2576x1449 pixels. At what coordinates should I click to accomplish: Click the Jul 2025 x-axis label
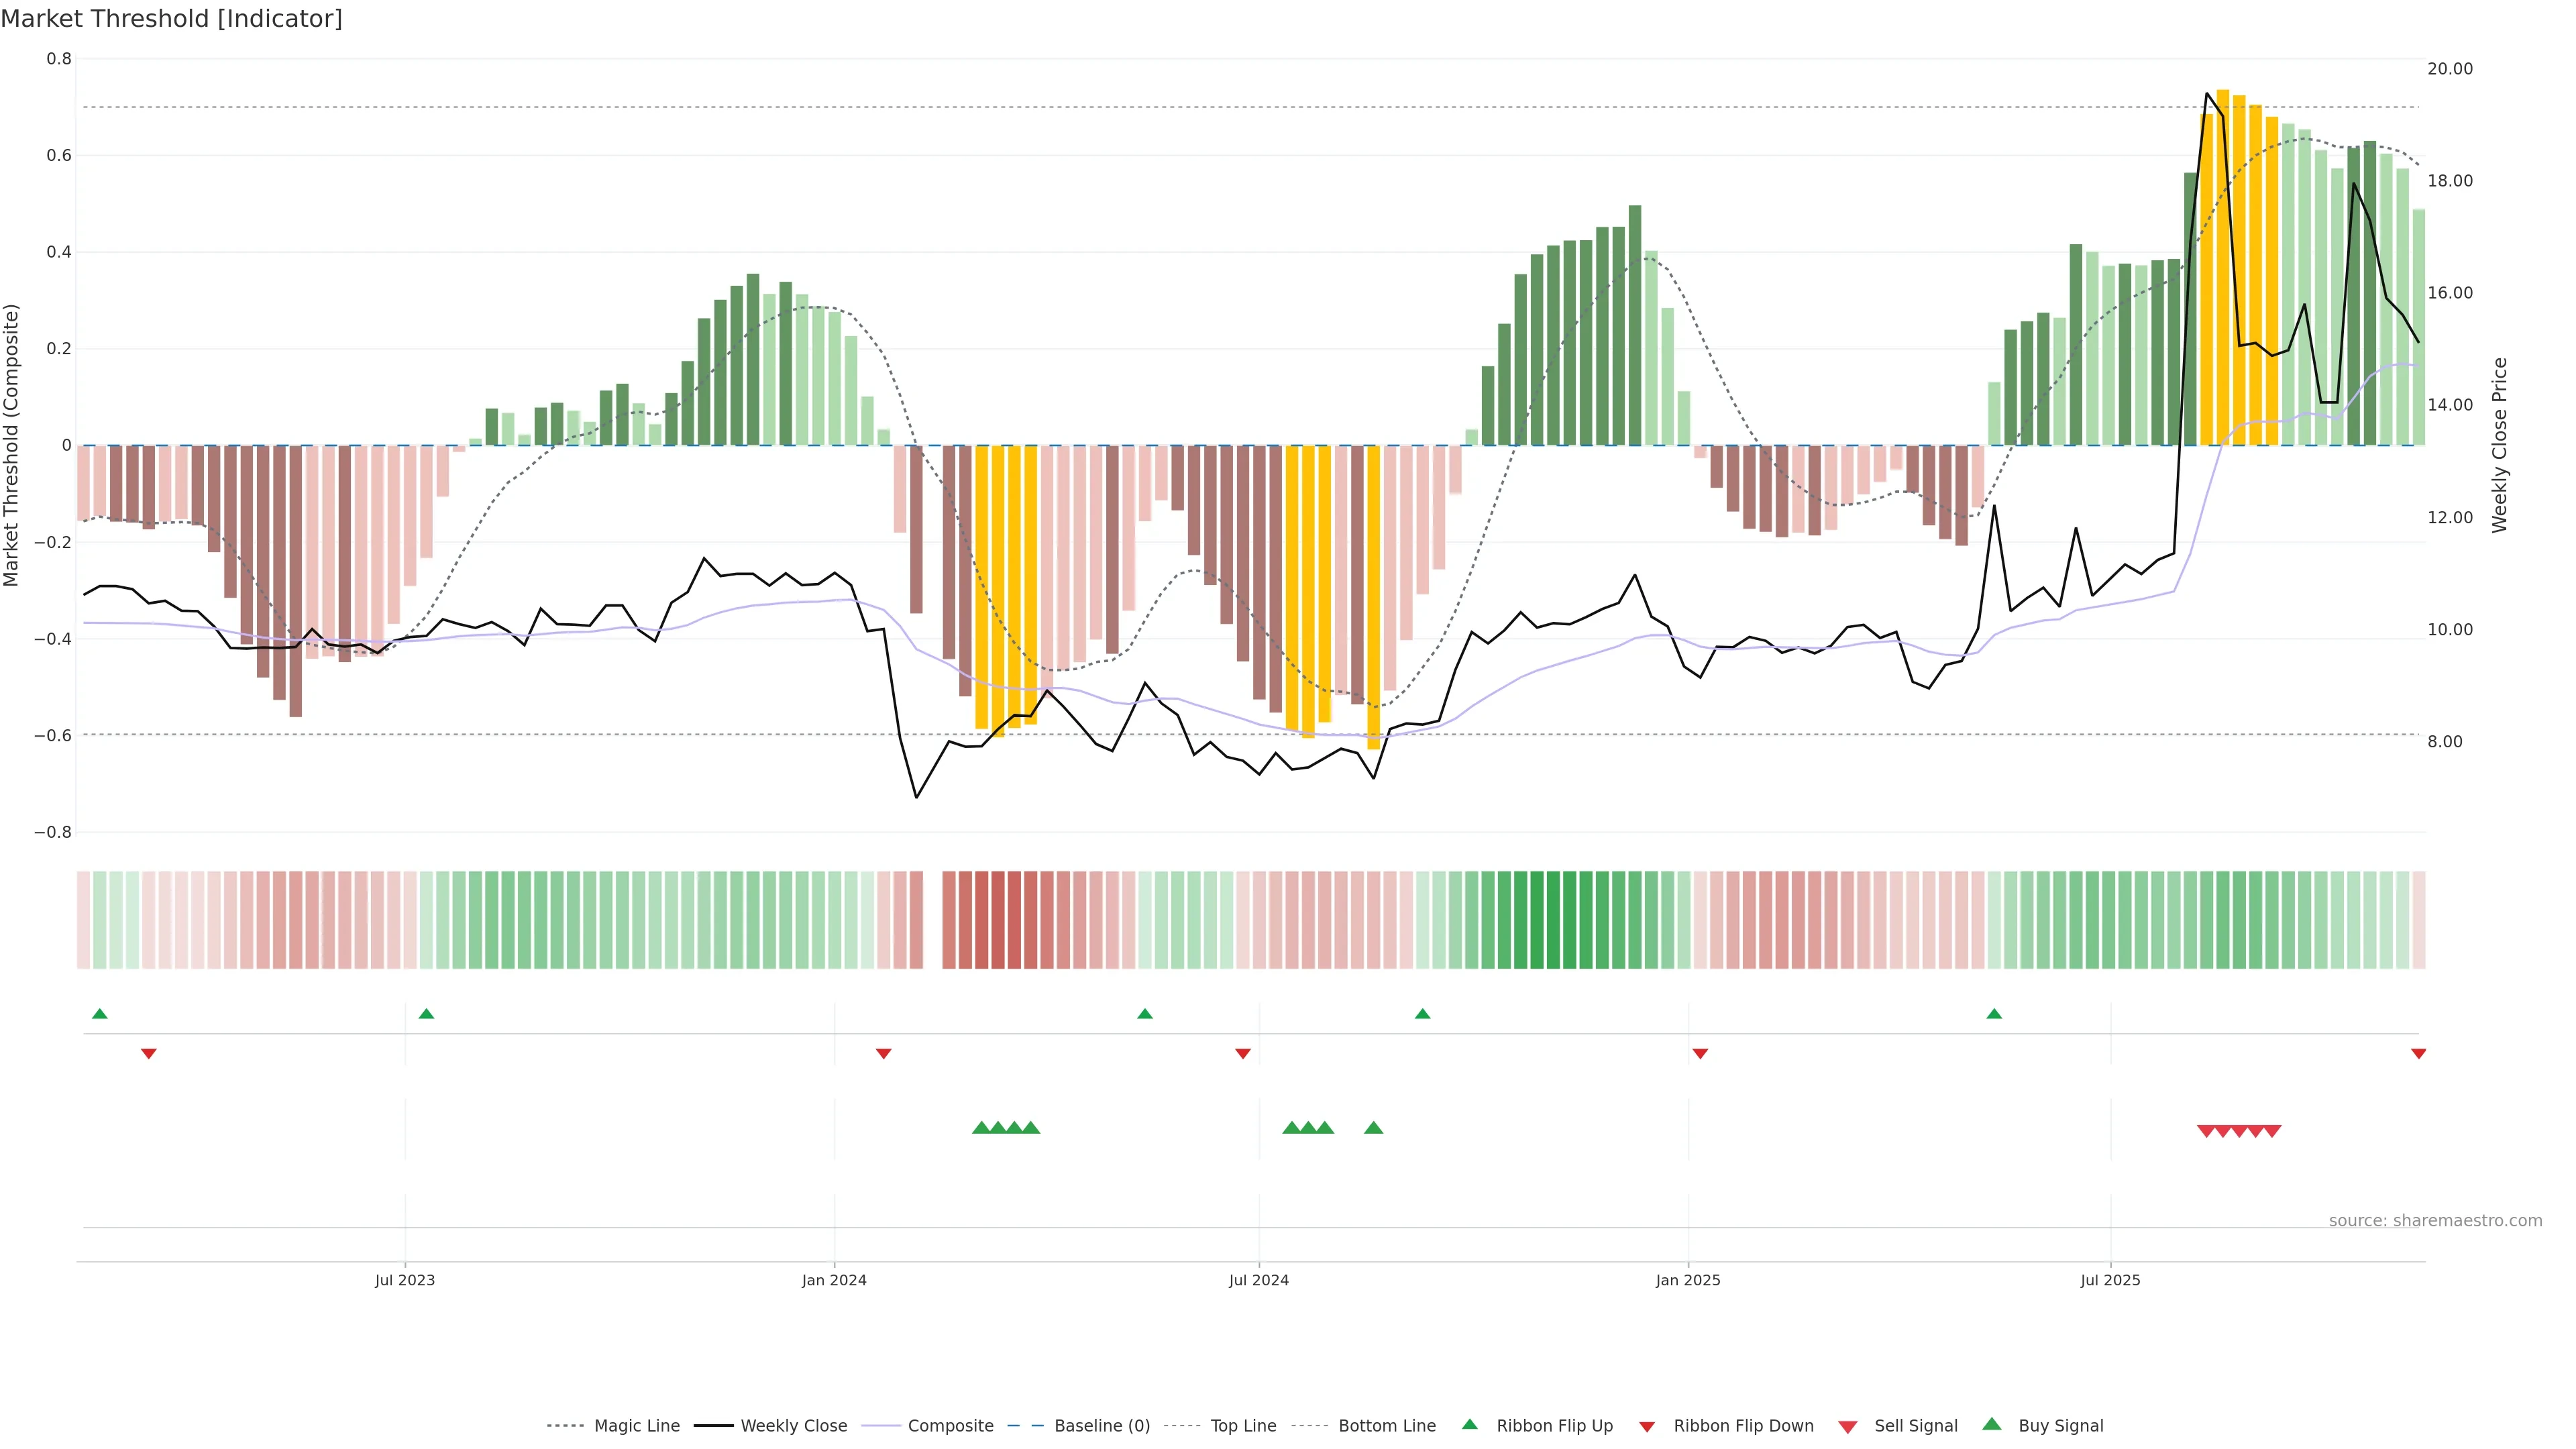(2110, 1280)
